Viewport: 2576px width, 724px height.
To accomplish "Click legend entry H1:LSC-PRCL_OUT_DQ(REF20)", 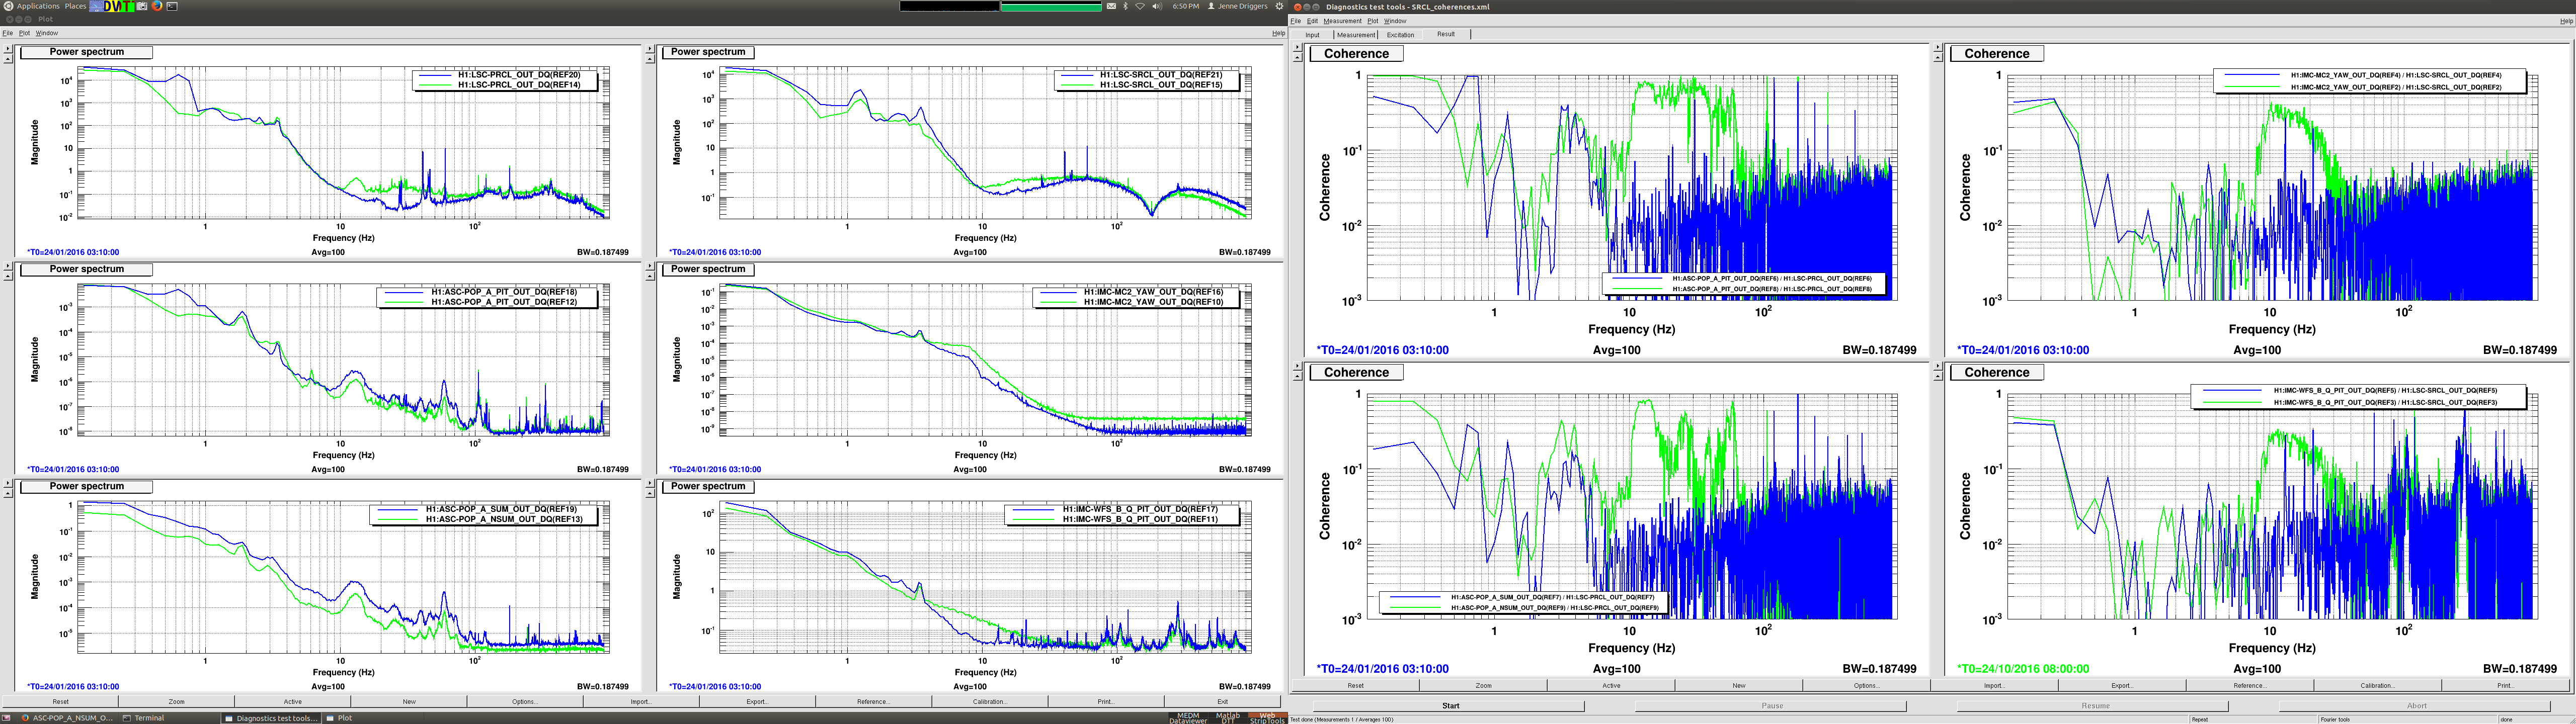I will 519,75.
